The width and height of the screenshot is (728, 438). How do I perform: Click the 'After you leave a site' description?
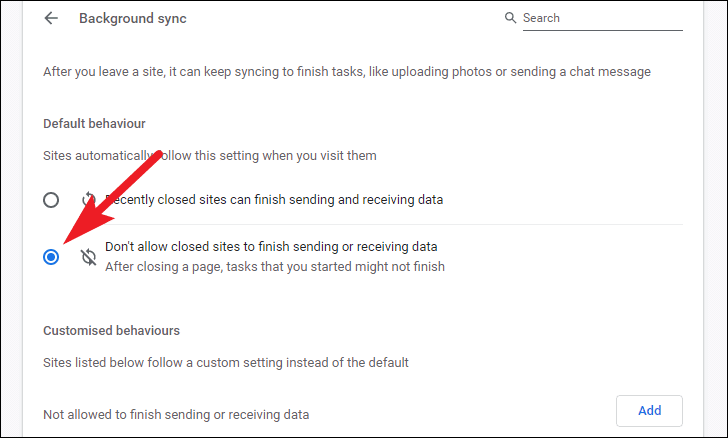point(347,72)
